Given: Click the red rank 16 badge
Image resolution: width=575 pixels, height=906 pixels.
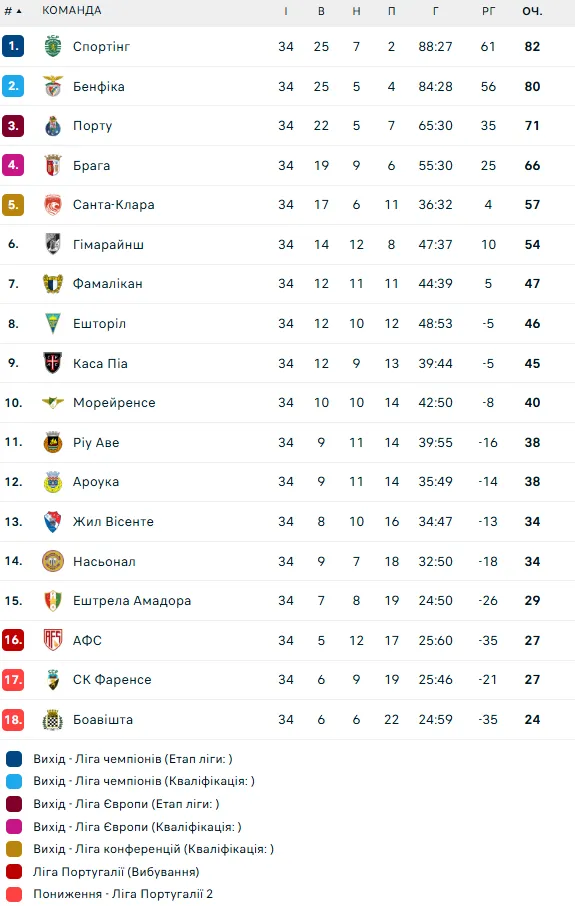Looking at the screenshot, I should tap(13, 640).
